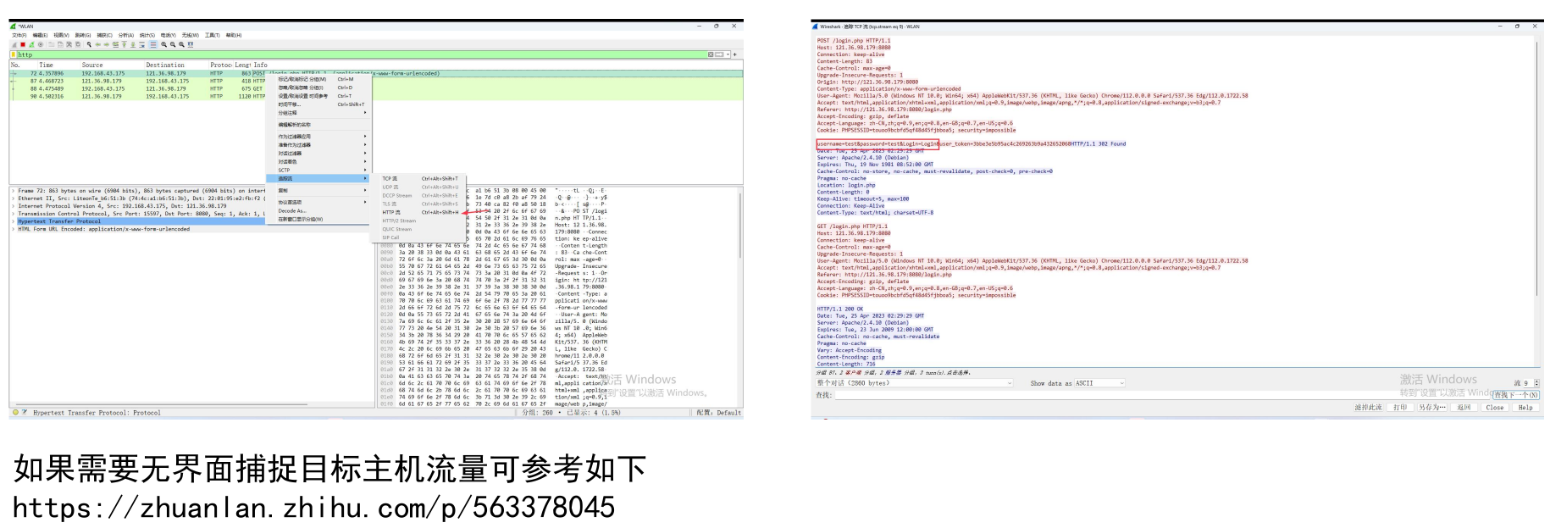Reload the capture file from the toolbar
The height and width of the screenshot is (525, 1544).
click(x=78, y=45)
